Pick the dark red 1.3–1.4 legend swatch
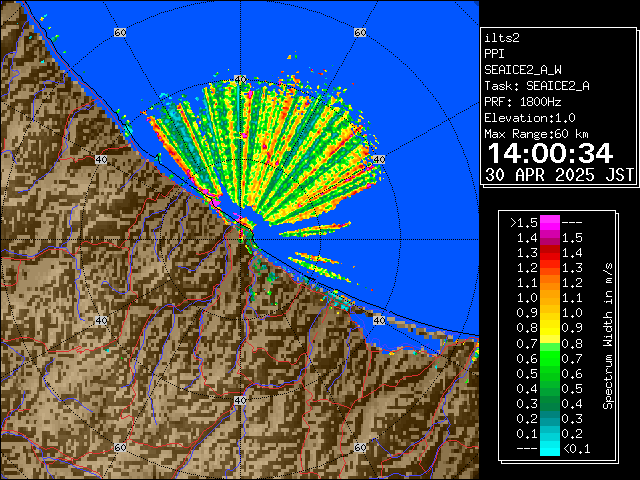Viewport: 640px width, 480px height. click(550, 253)
